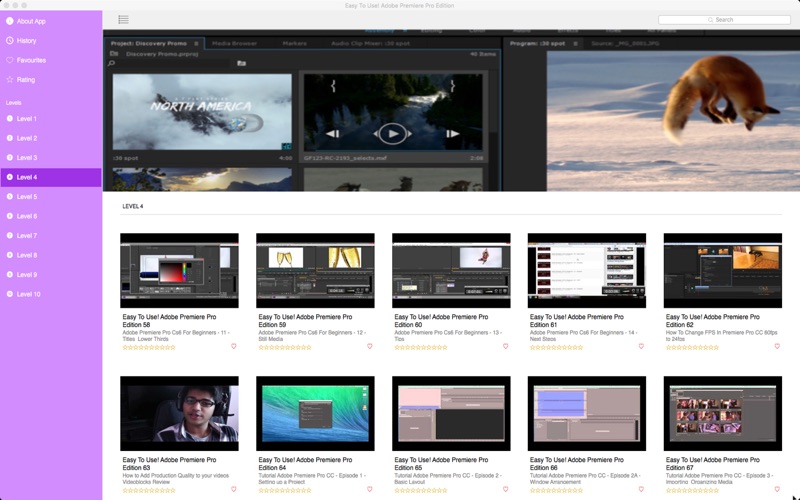Open the Edition 64 video thumbnail
This screenshot has width=800, height=500.
(315, 413)
